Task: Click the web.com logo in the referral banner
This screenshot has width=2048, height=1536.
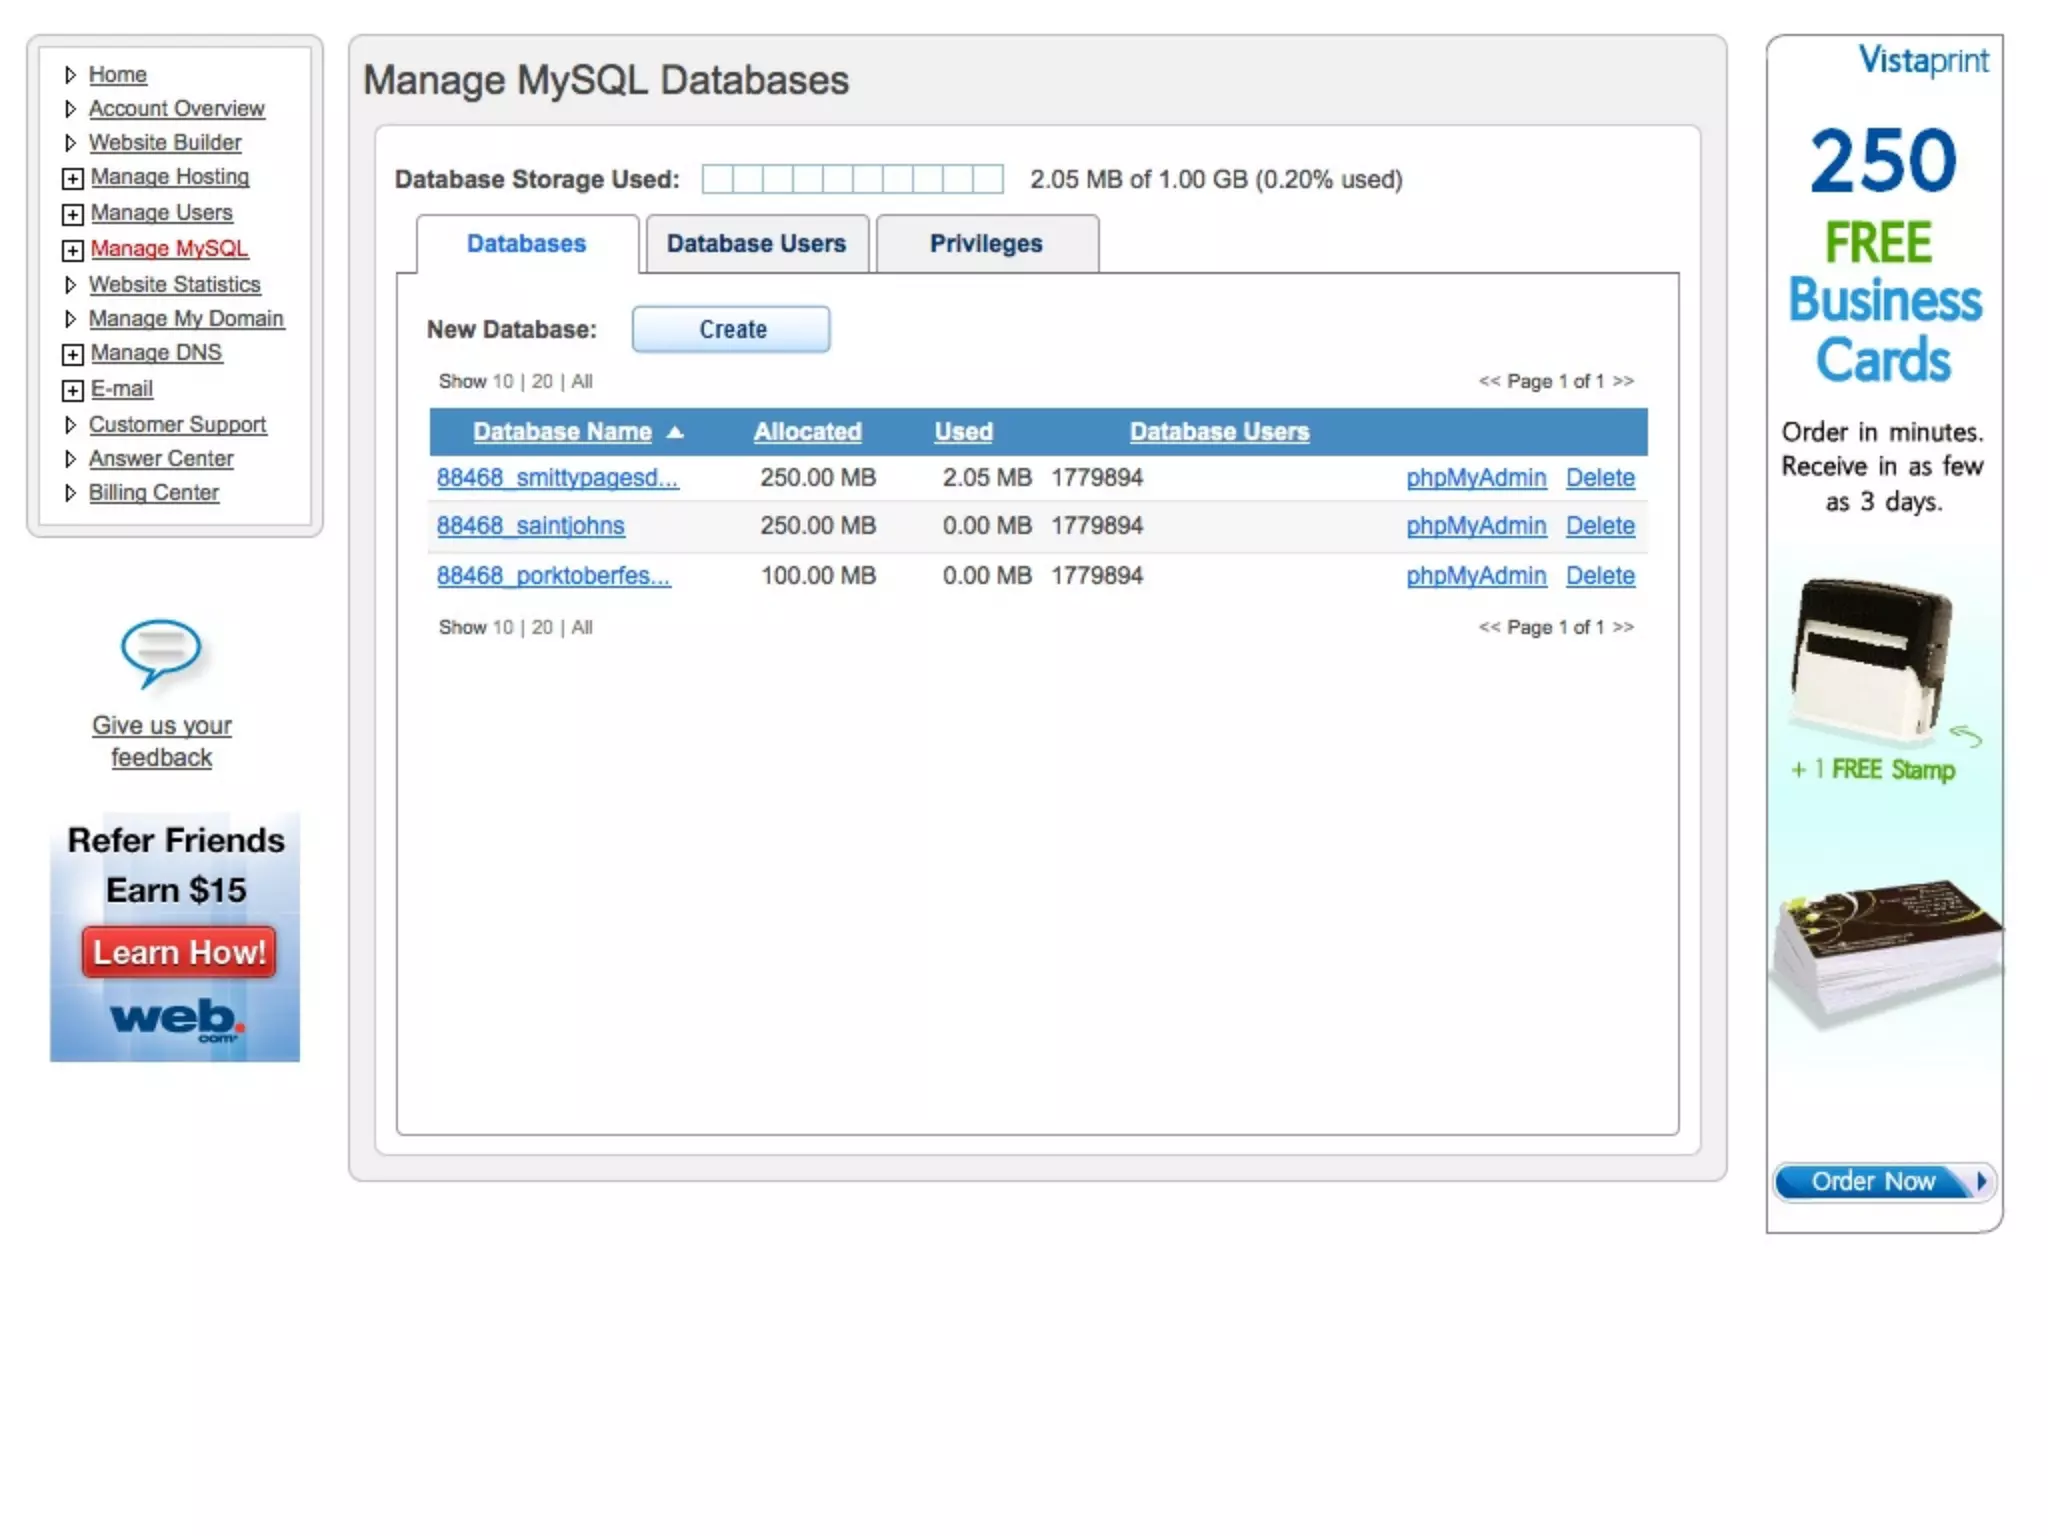Action: click(x=175, y=1018)
